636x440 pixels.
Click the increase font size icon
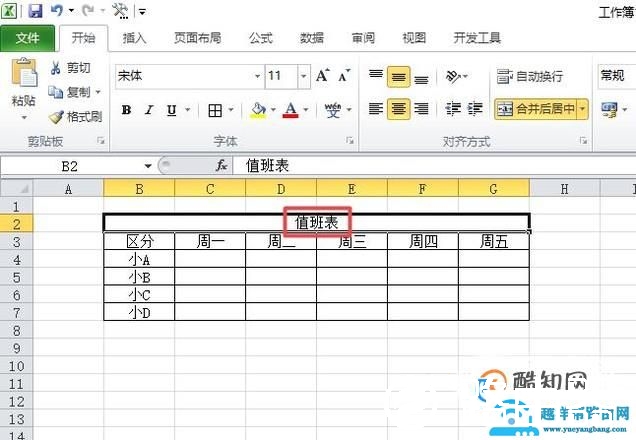[x=322, y=75]
